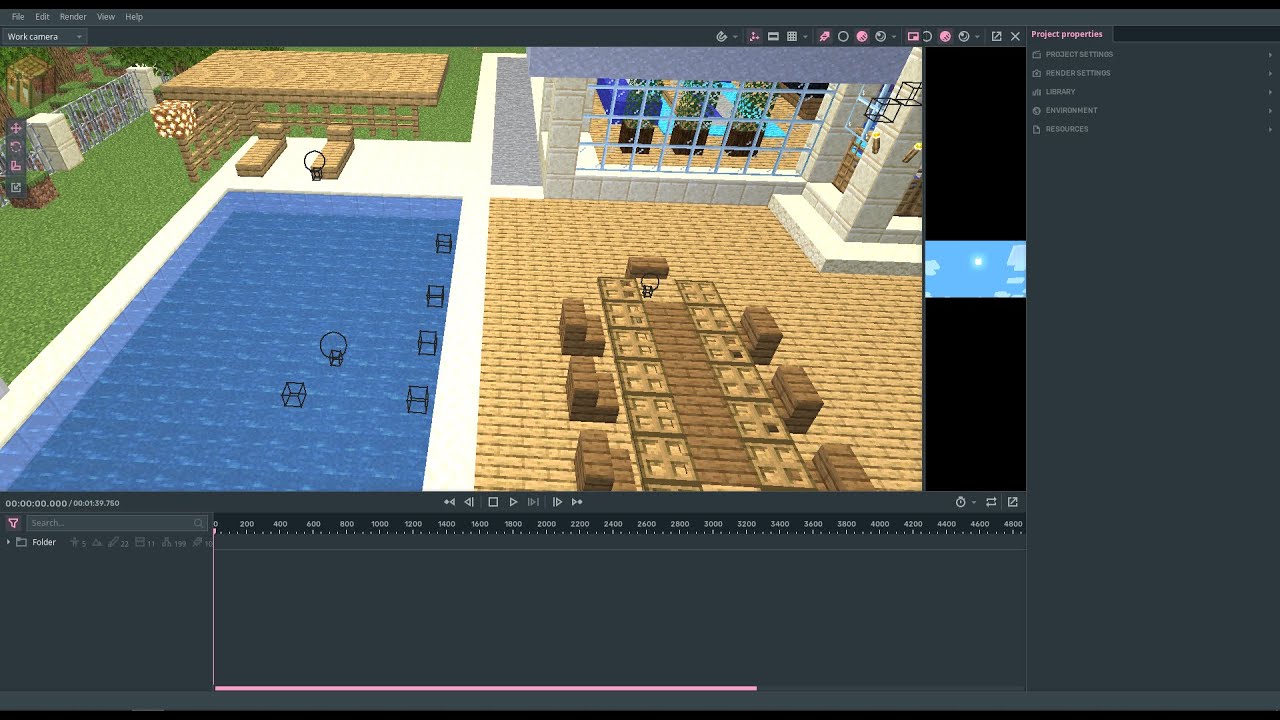Image resolution: width=1280 pixels, height=720 pixels.
Task: Stop timeline playback
Action: pos(493,502)
